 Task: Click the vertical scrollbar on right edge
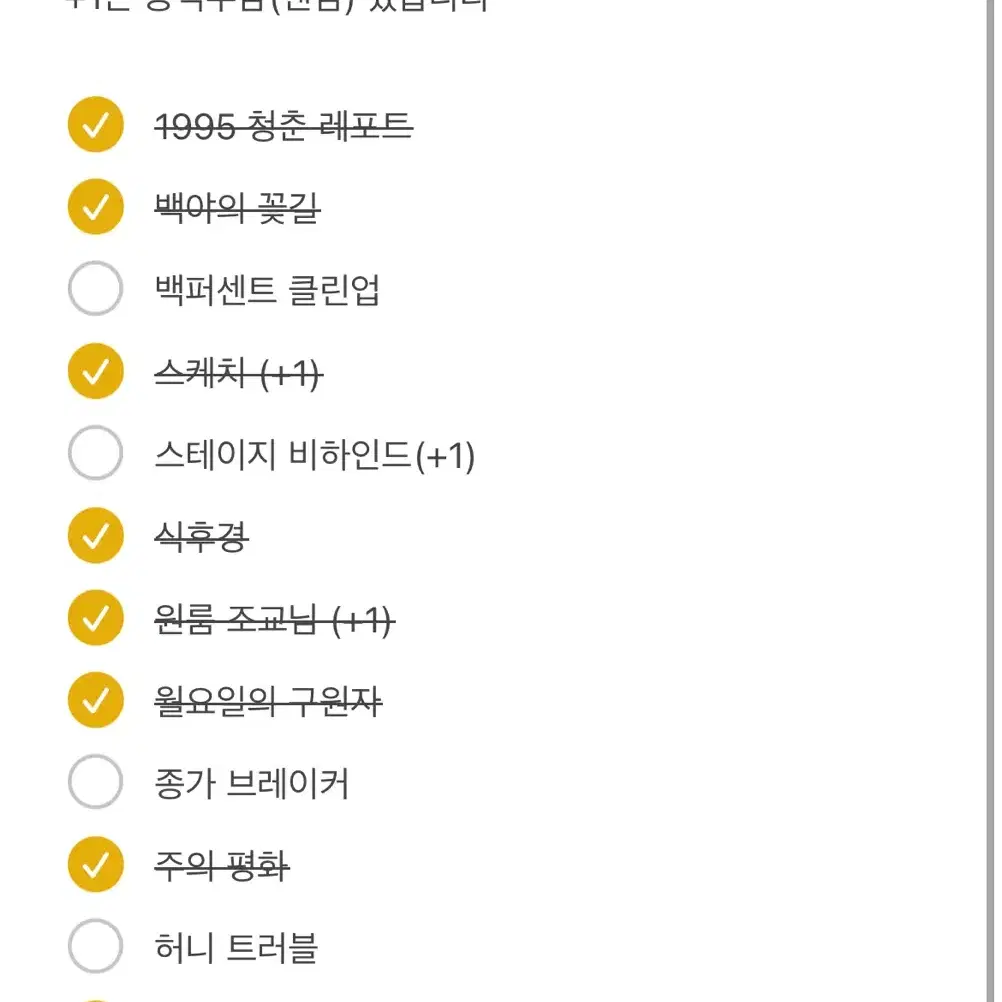coord(991,500)
